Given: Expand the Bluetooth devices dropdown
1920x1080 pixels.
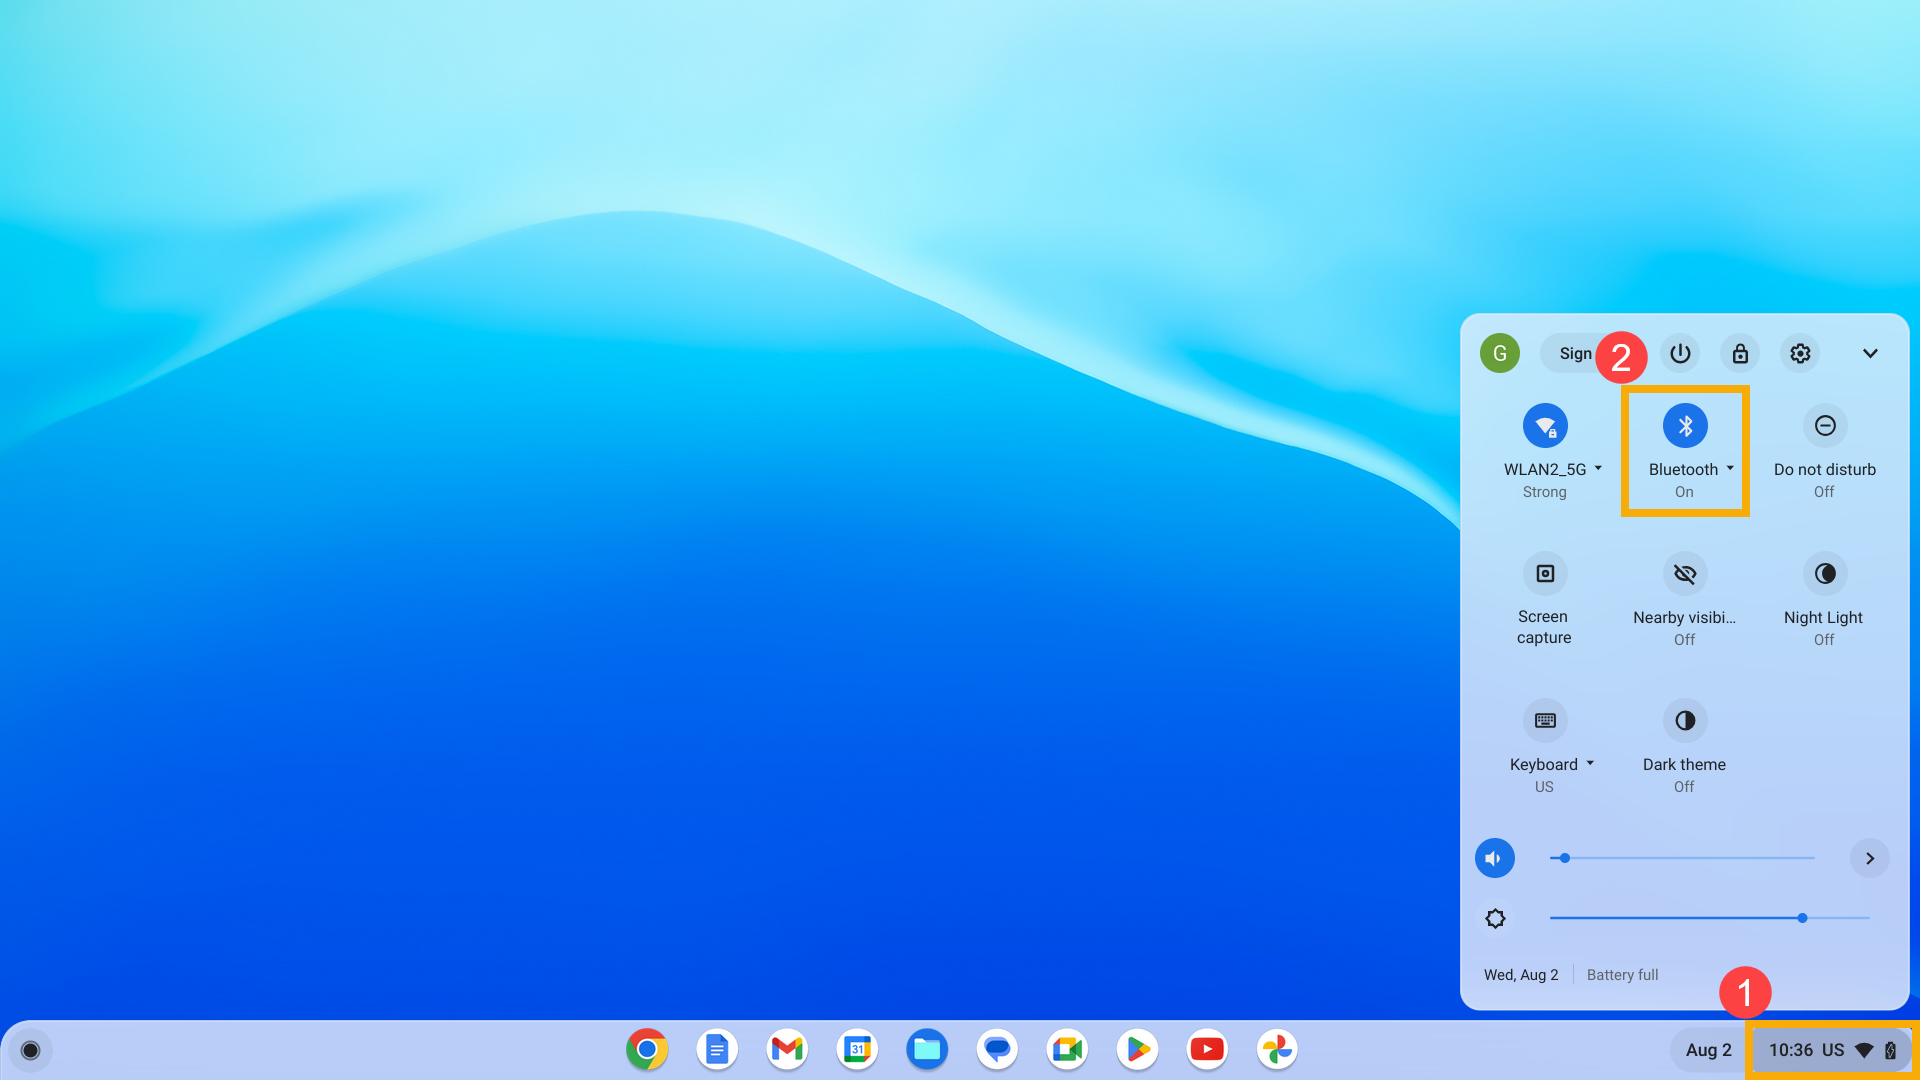Looking at the screenshot, I should point(1730,468).
